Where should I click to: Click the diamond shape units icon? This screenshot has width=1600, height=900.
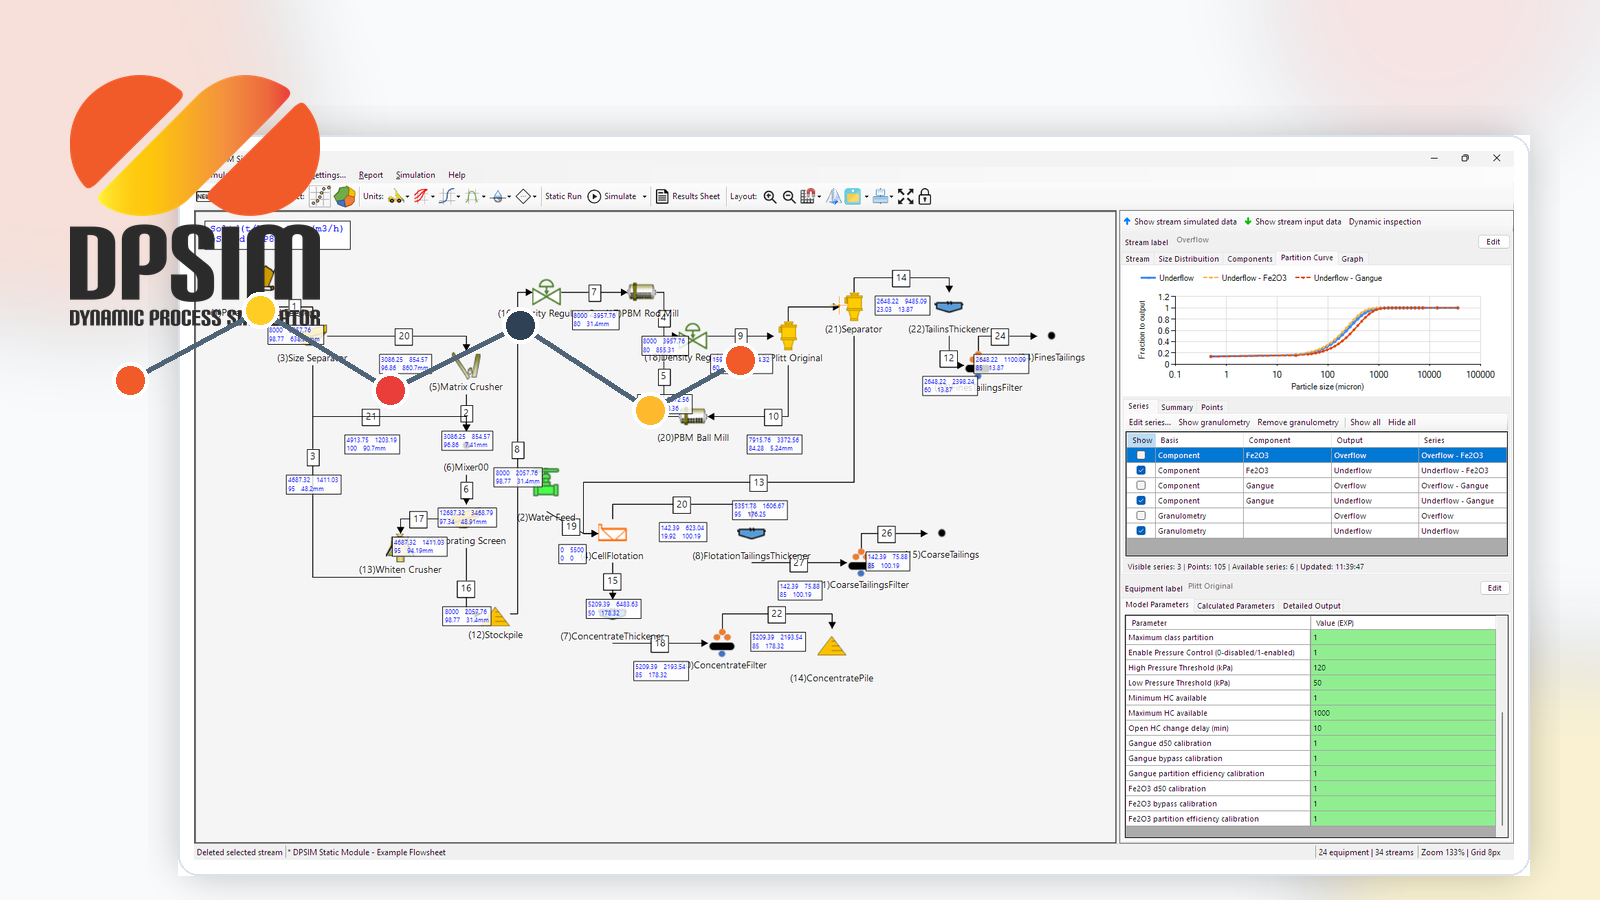tap(523, 196)
